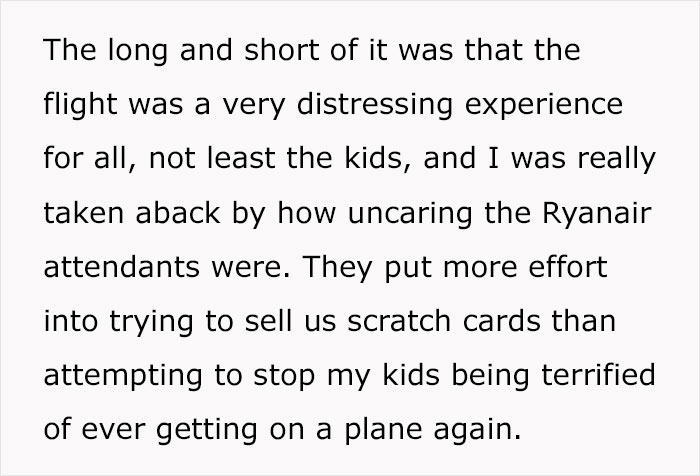The width and height of the screenshot is (700, 476).
Task: Click the word "aback" after taken
Action: click(x=177, y=213)
